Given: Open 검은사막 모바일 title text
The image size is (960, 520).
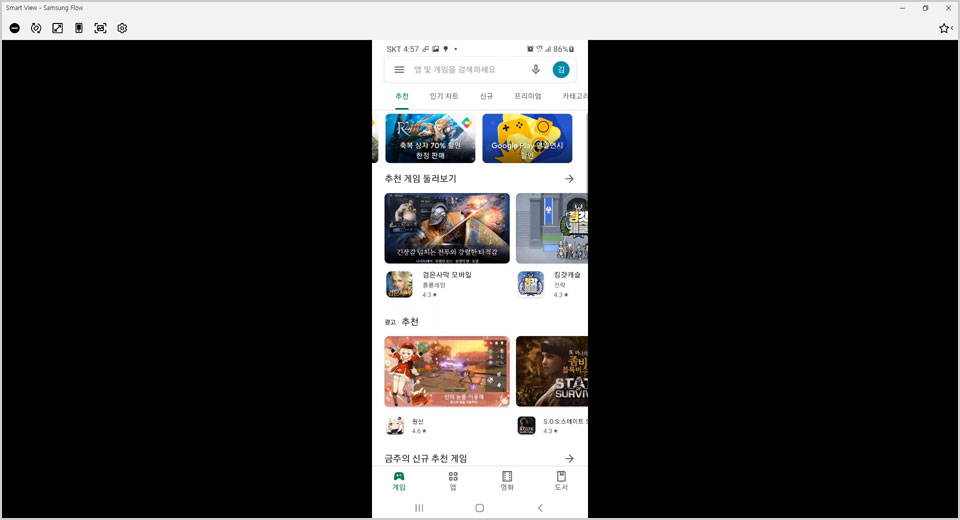Looking at the screenshot, I should coord(447,275).
